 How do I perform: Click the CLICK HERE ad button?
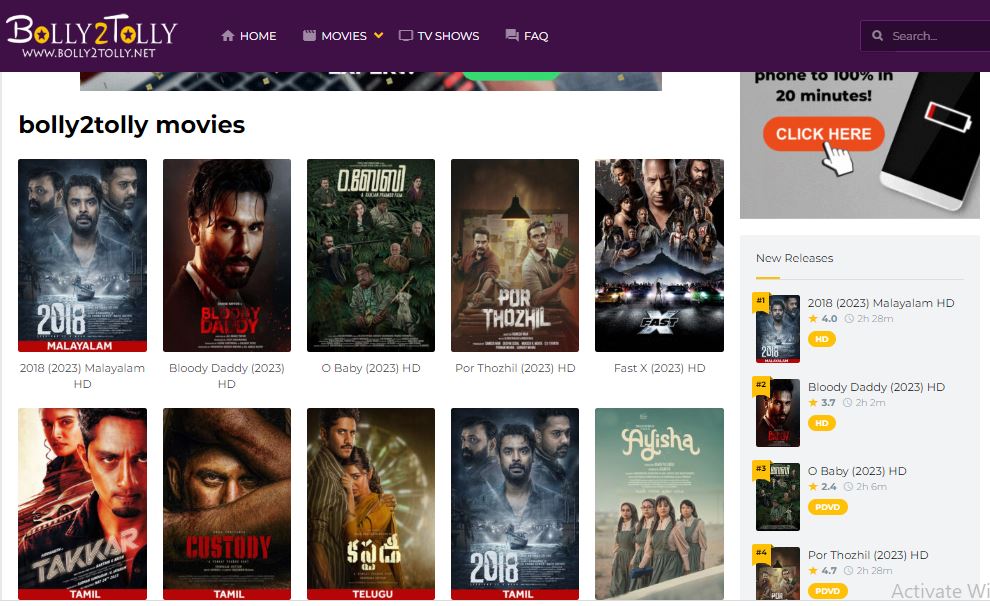tap(823, 134)
